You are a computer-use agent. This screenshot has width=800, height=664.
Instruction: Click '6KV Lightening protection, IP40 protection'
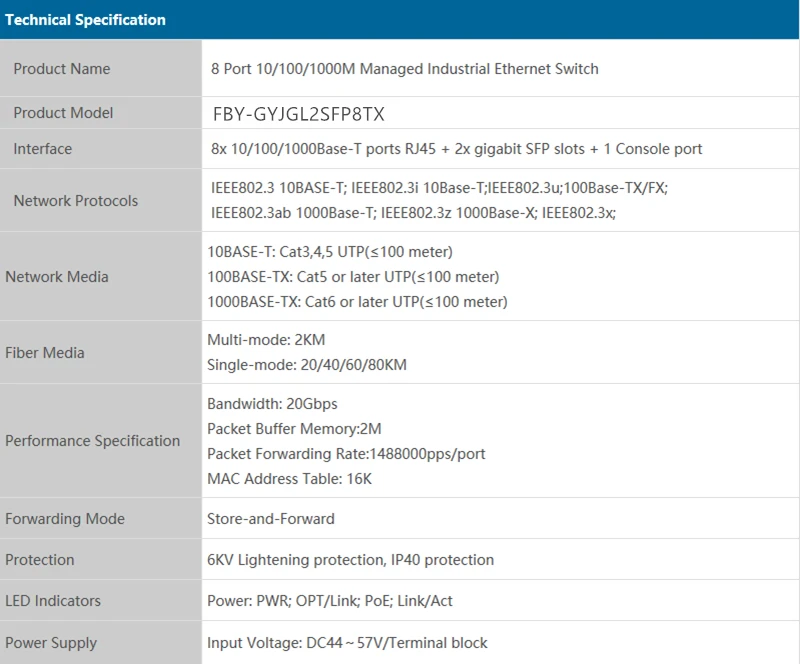point(351,560)
